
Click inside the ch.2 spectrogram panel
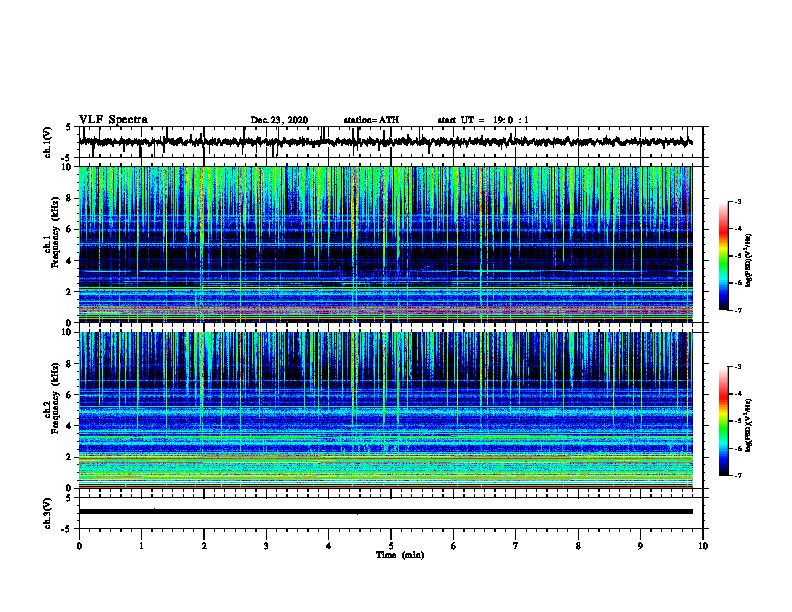pyautogui.click(x=385, y=410)
